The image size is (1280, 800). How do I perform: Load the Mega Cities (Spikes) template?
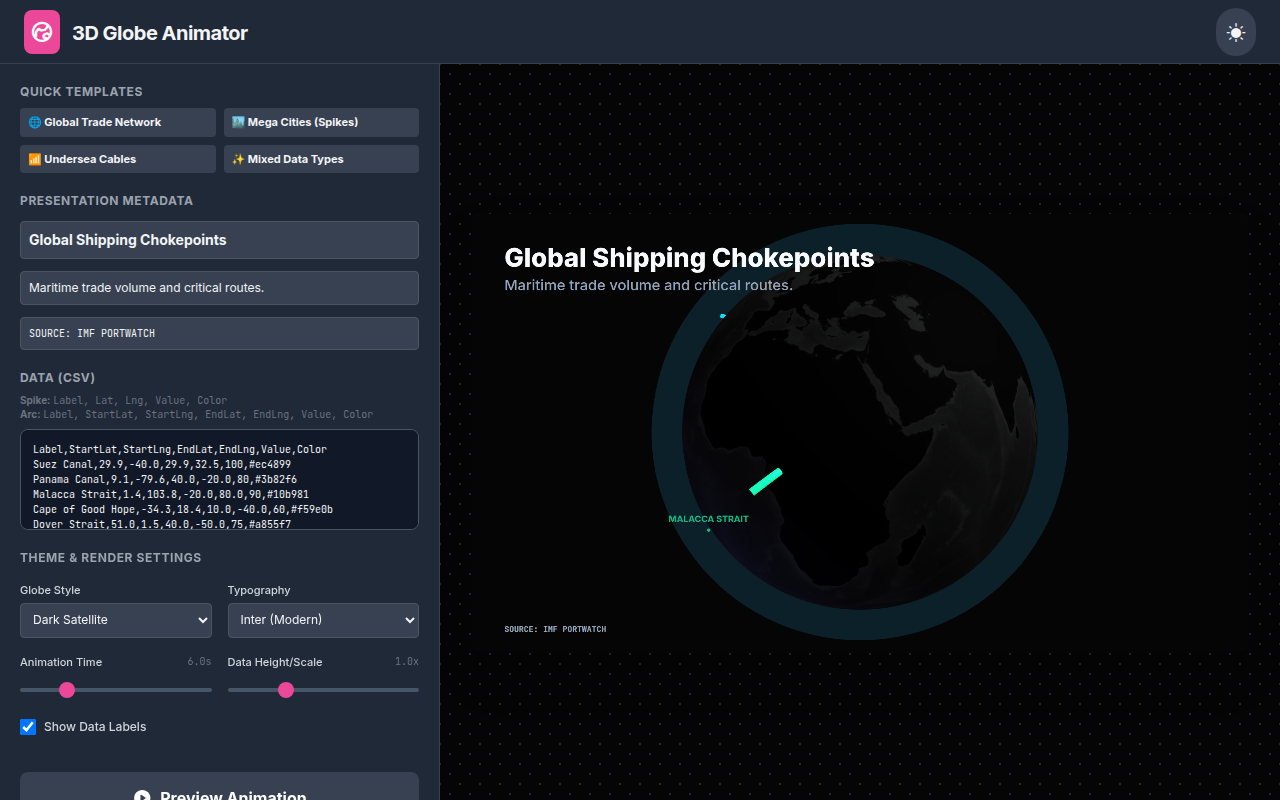(321, 122)
